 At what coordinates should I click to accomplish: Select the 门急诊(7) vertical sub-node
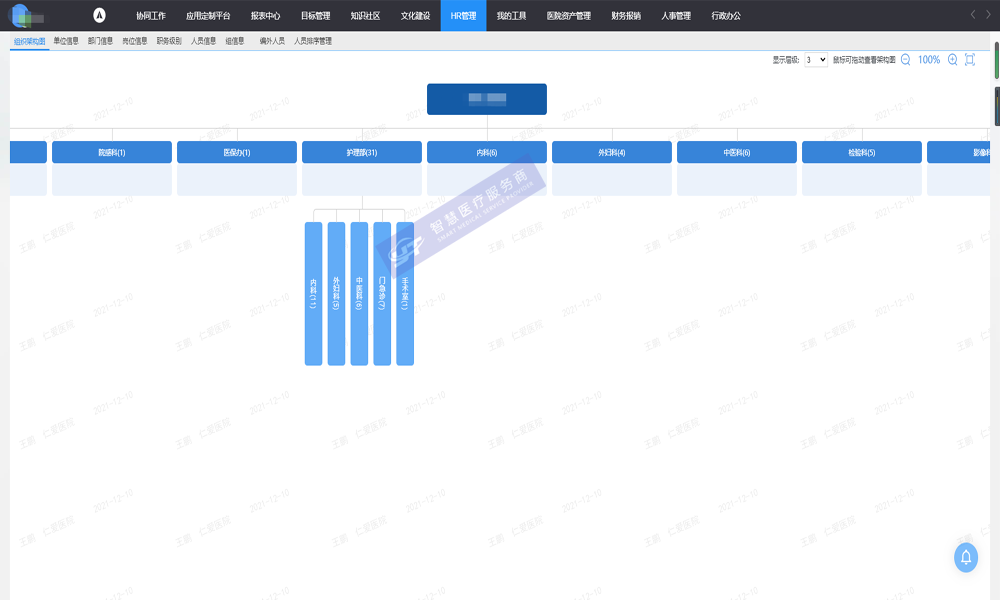pos(382,293)
